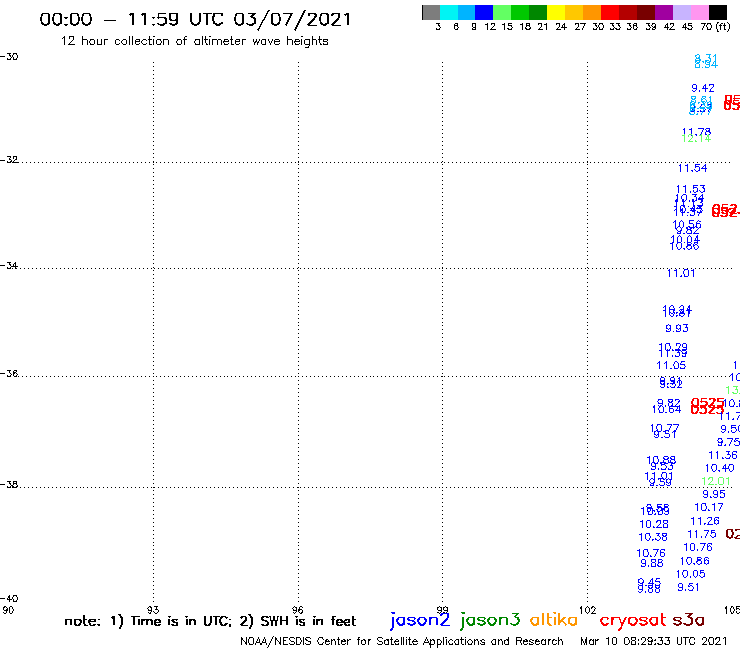Click the wave height value 10.86
This screenshot has width=740, height=650.
coord(694,561)
